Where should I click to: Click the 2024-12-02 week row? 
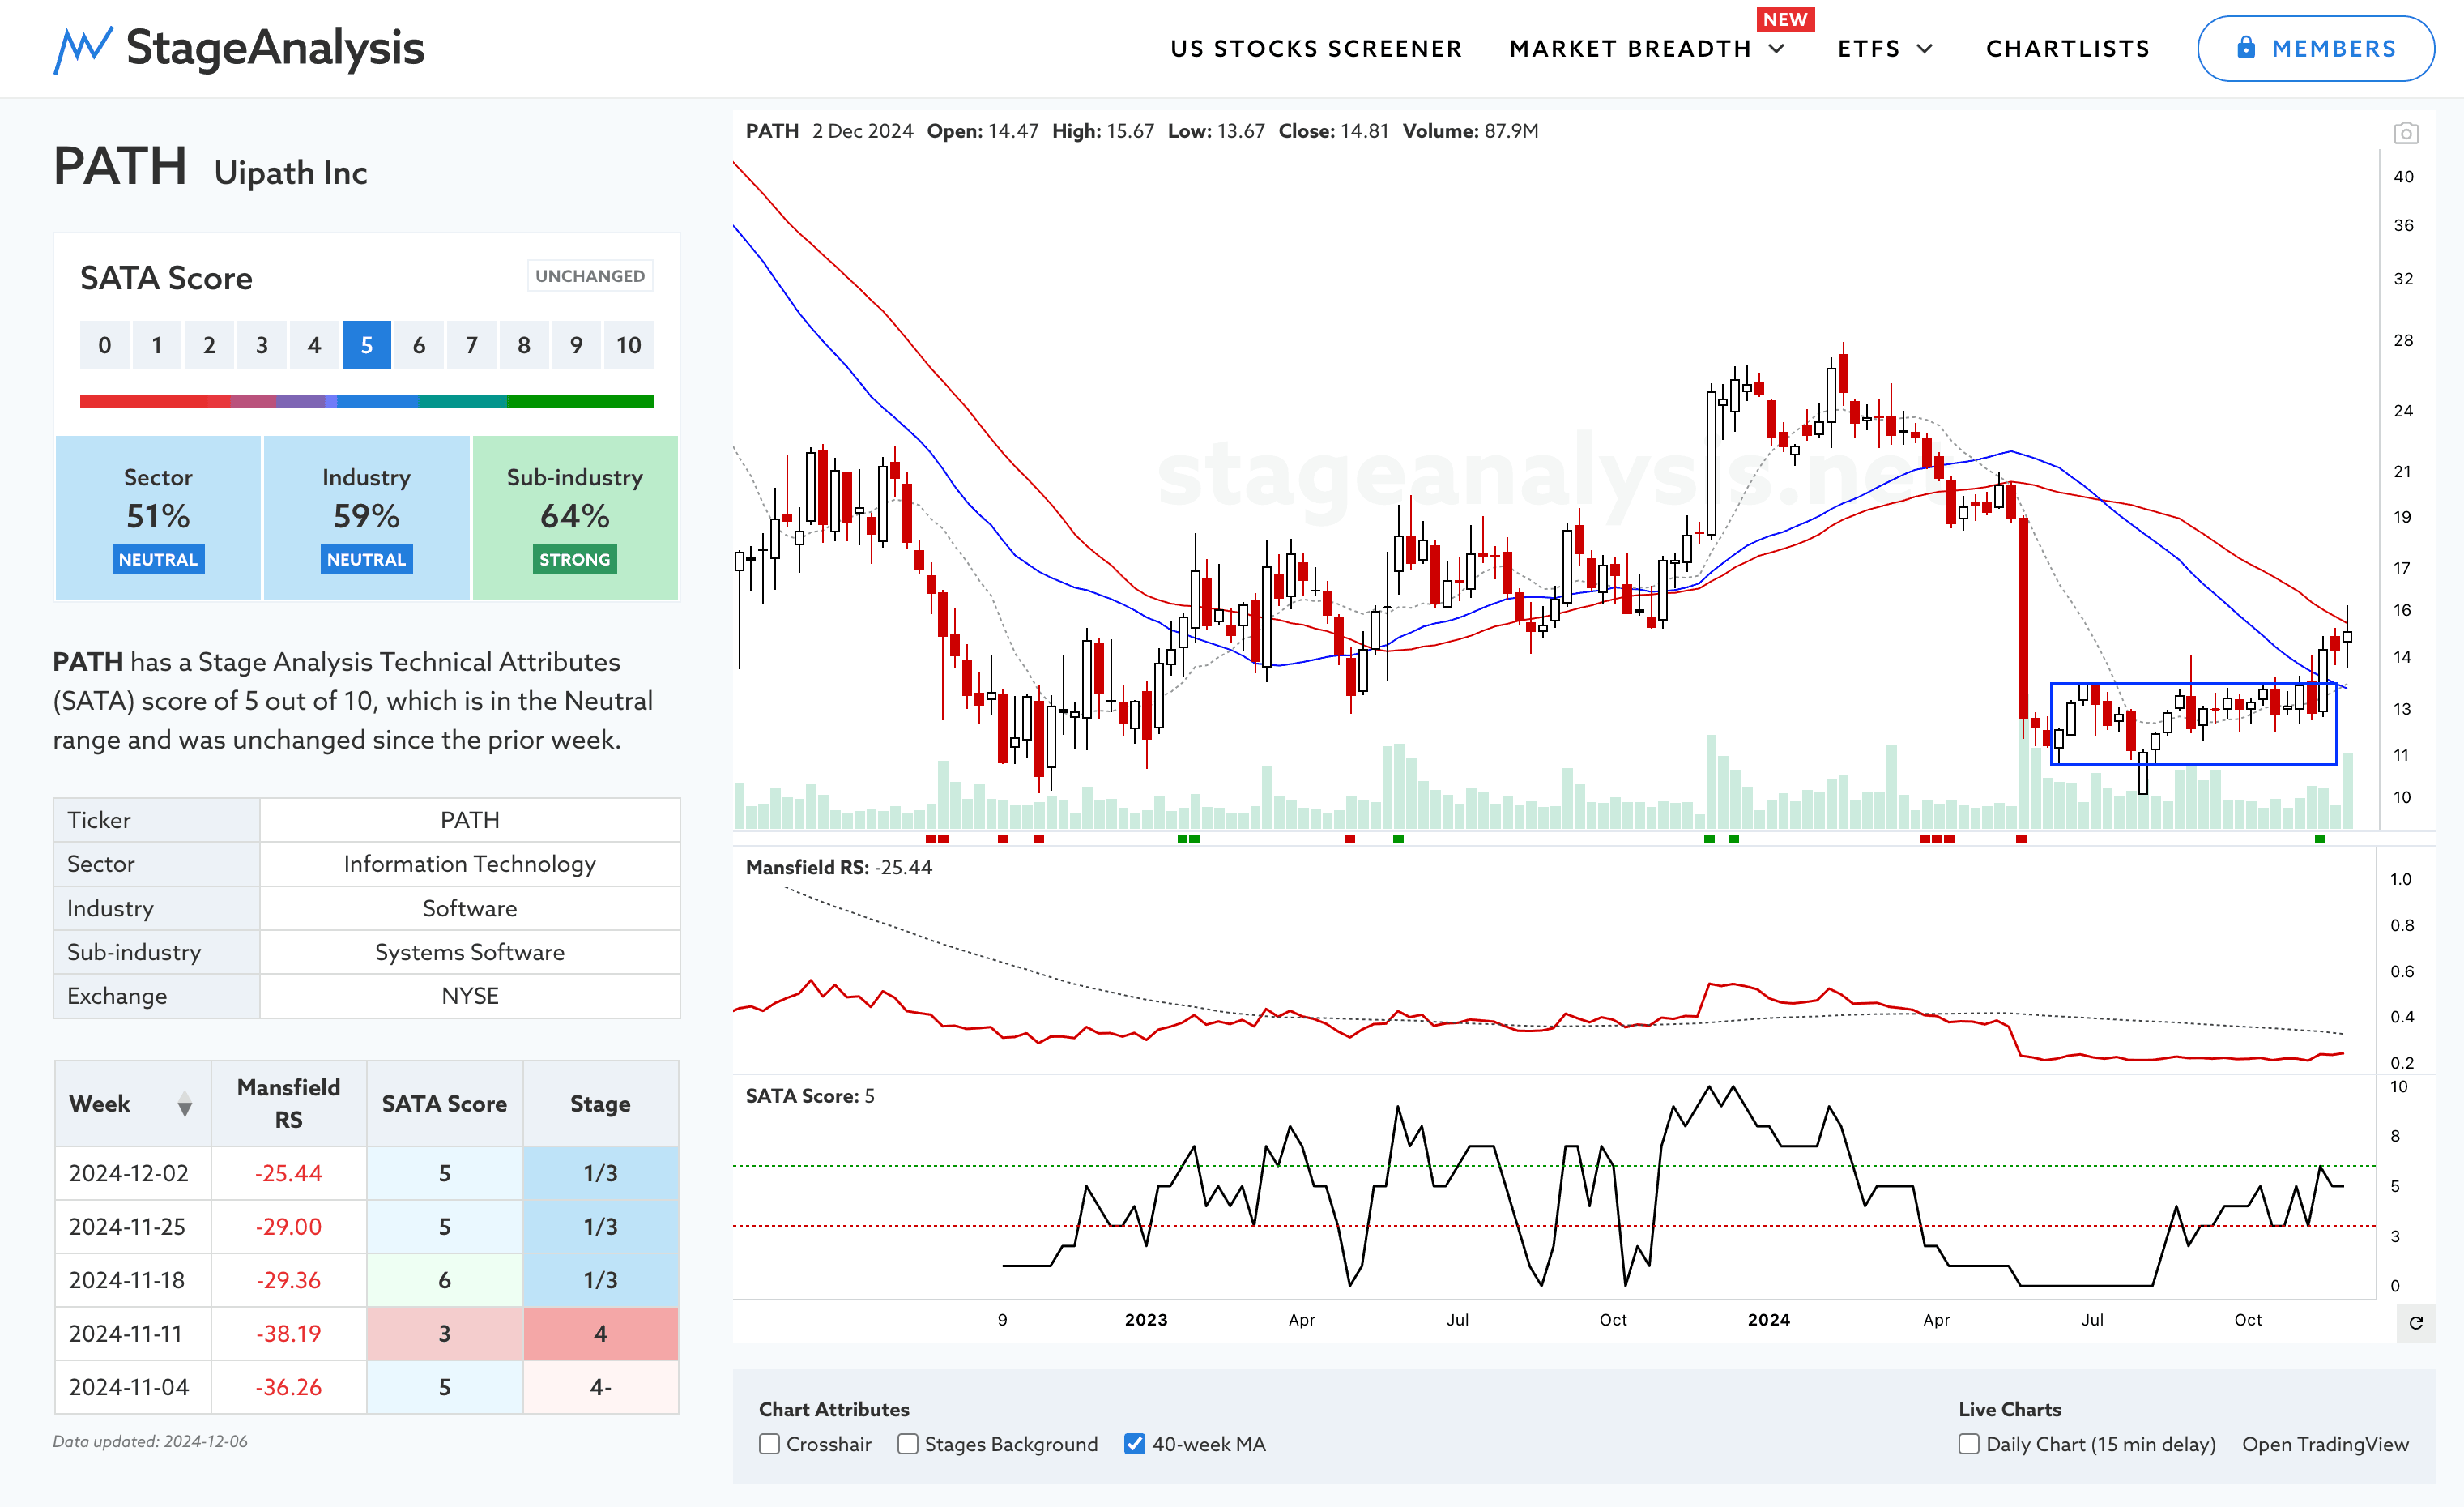point(366,1173)
